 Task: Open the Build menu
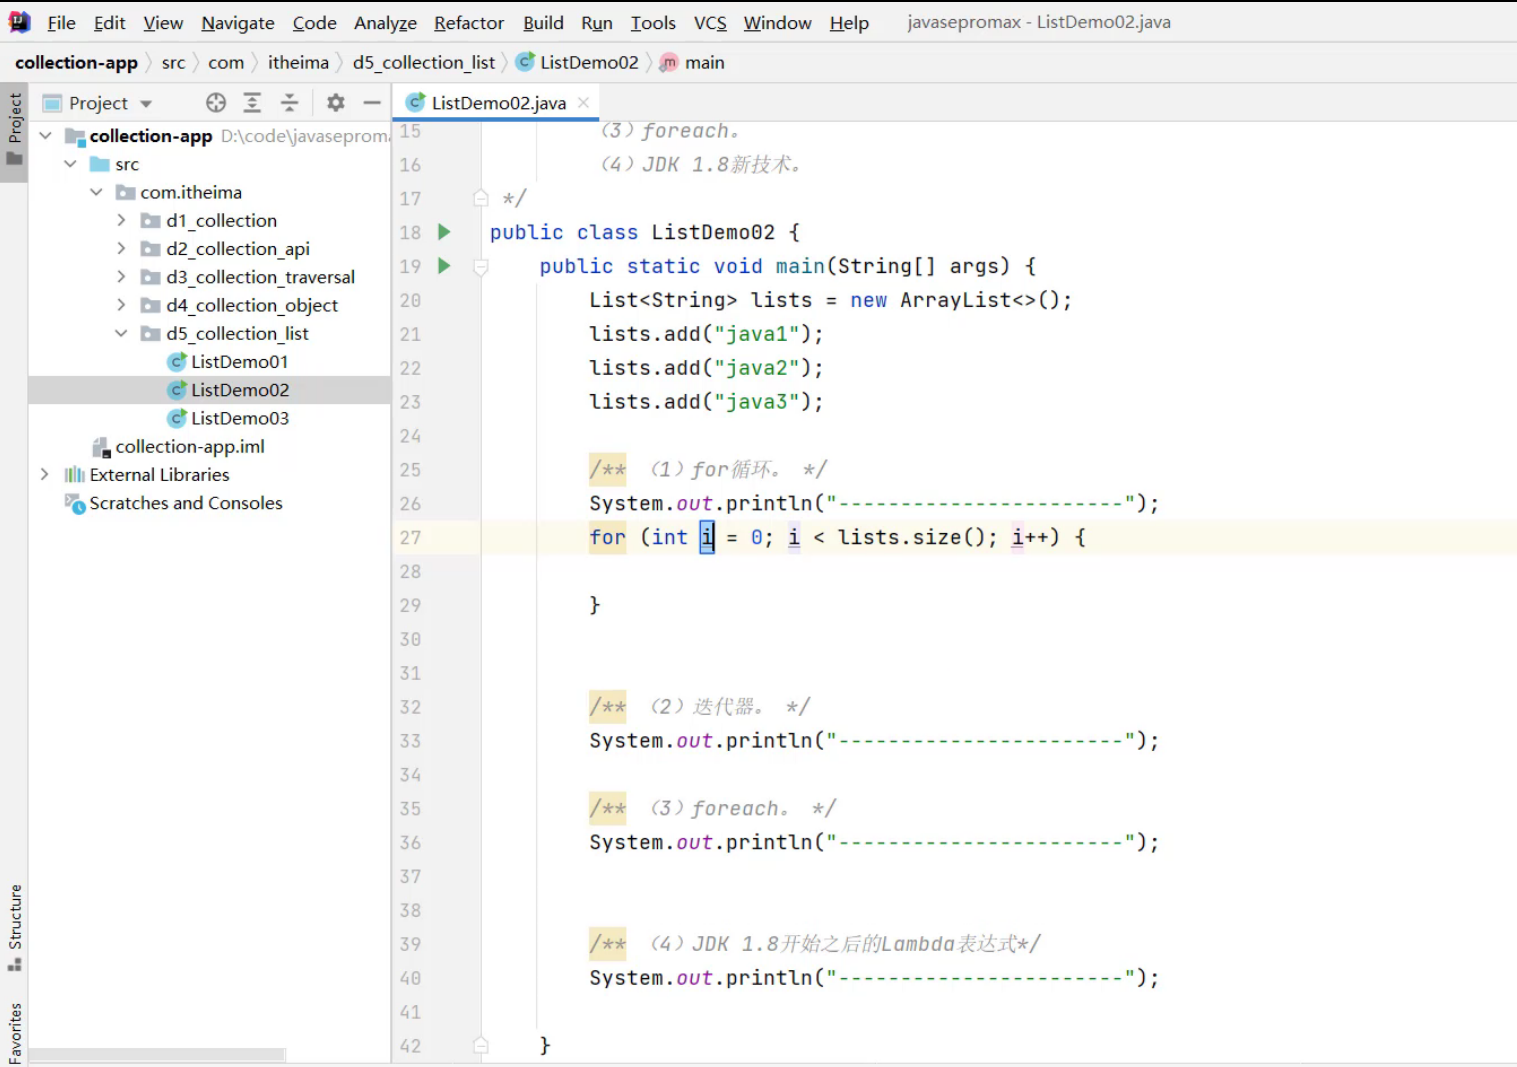(543, 22)
